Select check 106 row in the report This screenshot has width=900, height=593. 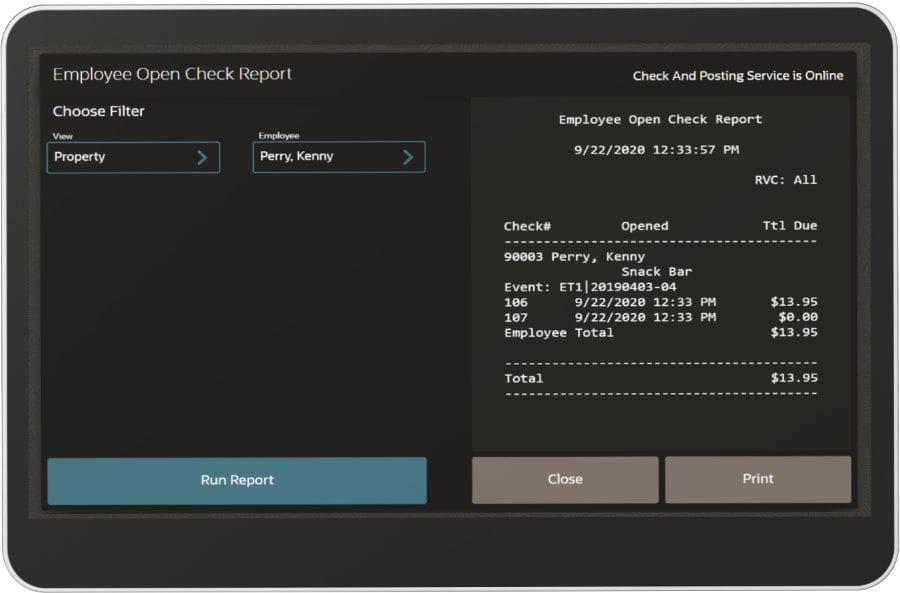(x=661, y=302)
